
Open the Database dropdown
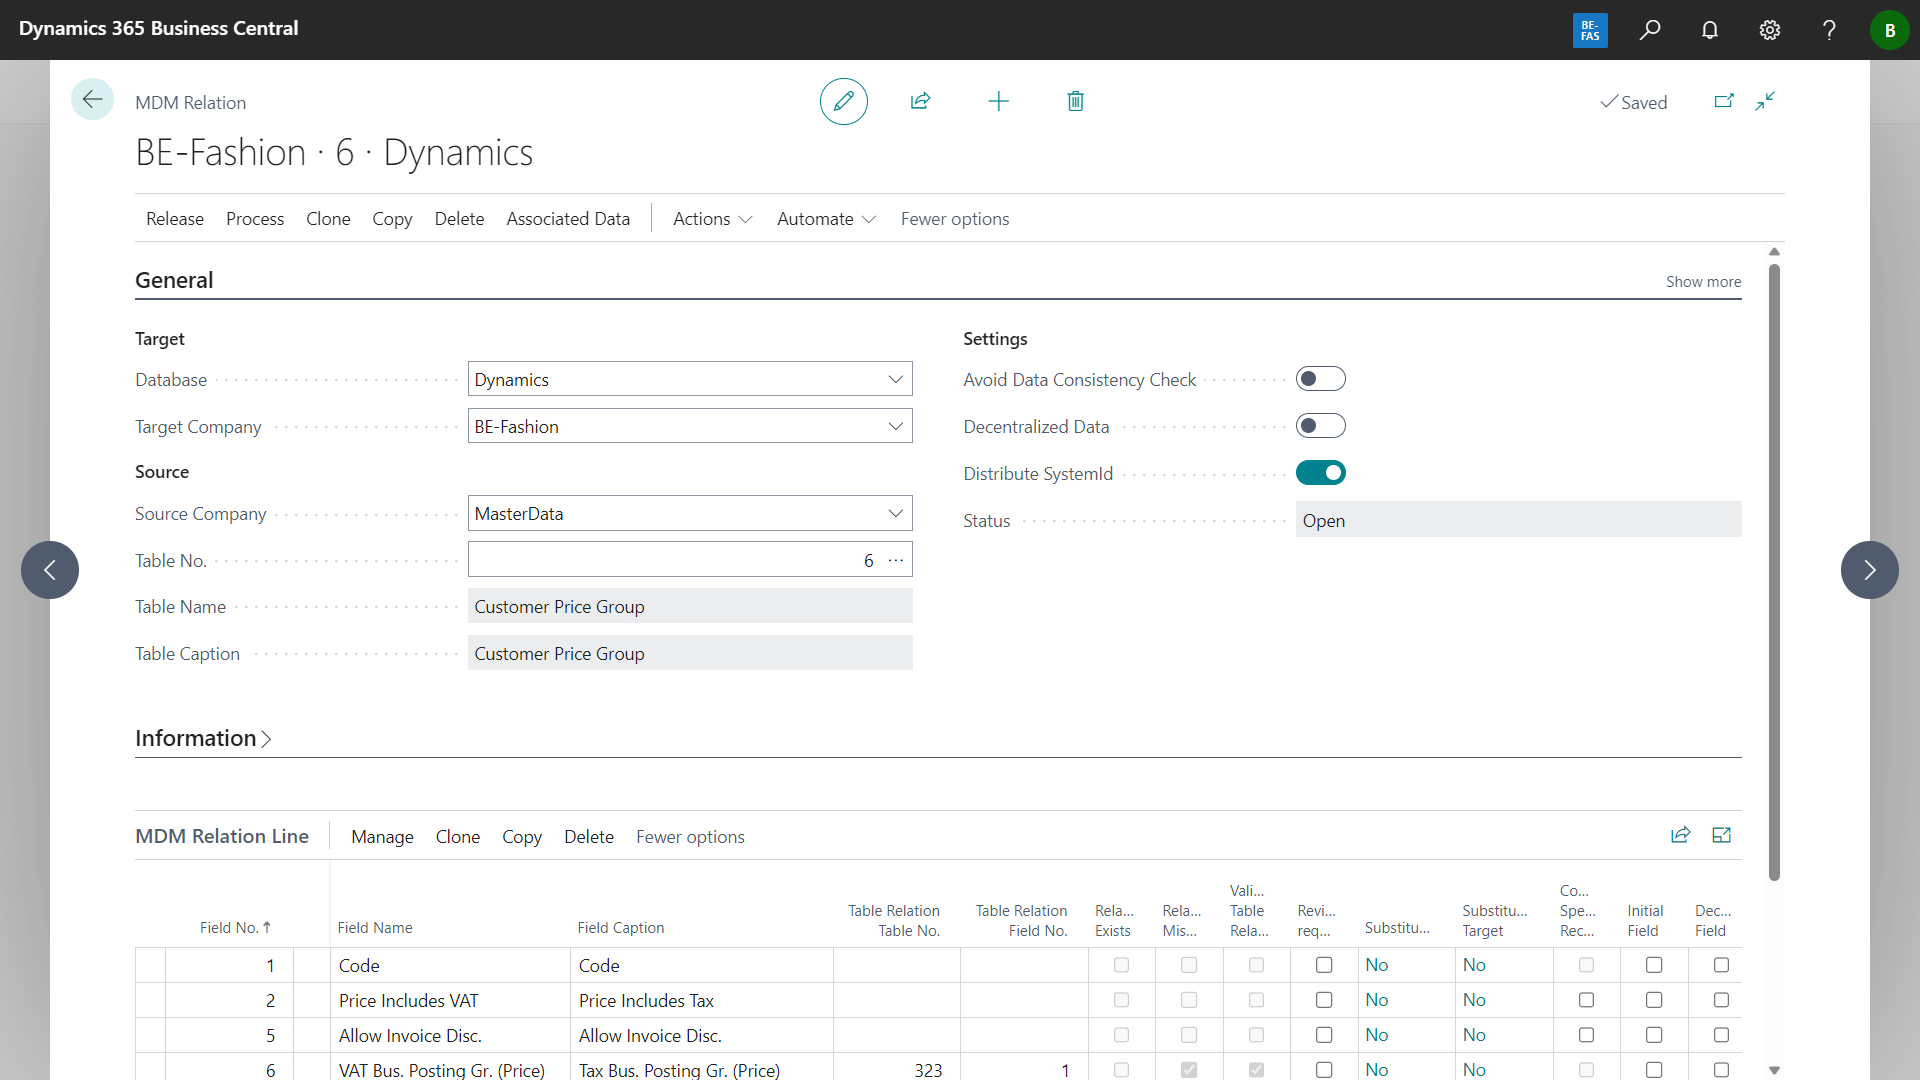895,379
